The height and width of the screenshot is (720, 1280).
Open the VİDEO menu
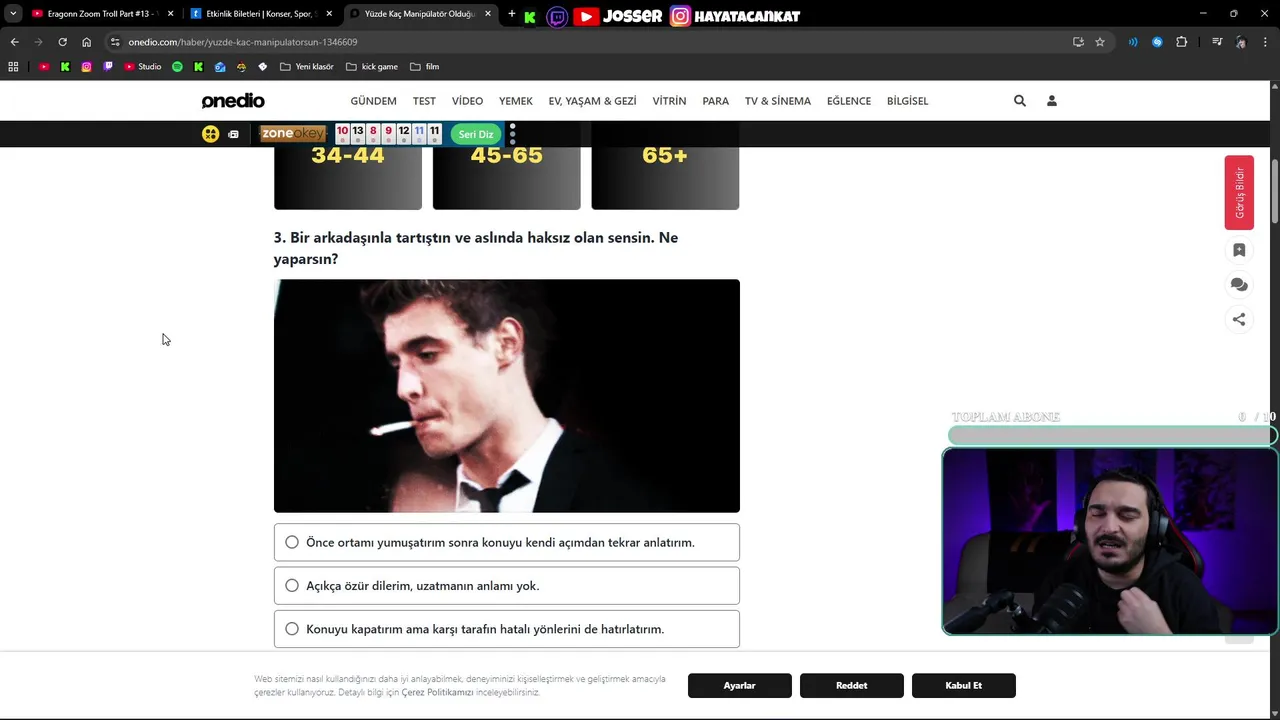coord(467,101)
